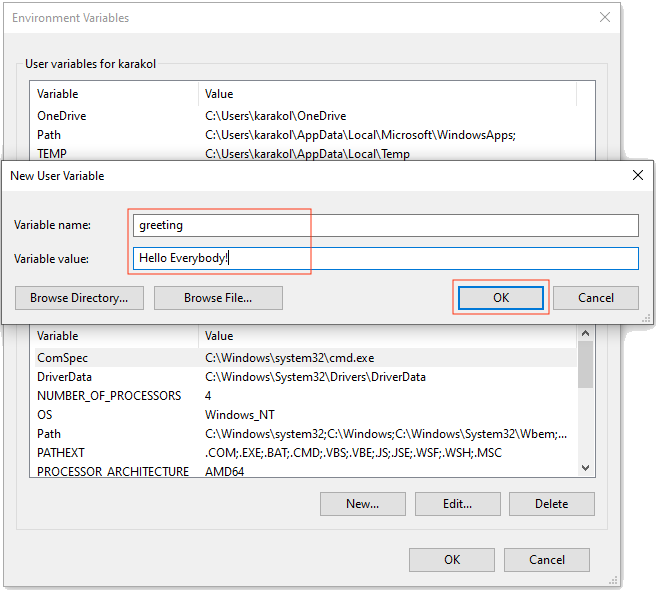Viewport: 656px width, 591px height.
Task: Click the Windows_NT value cell
Action: pos(240,415)
